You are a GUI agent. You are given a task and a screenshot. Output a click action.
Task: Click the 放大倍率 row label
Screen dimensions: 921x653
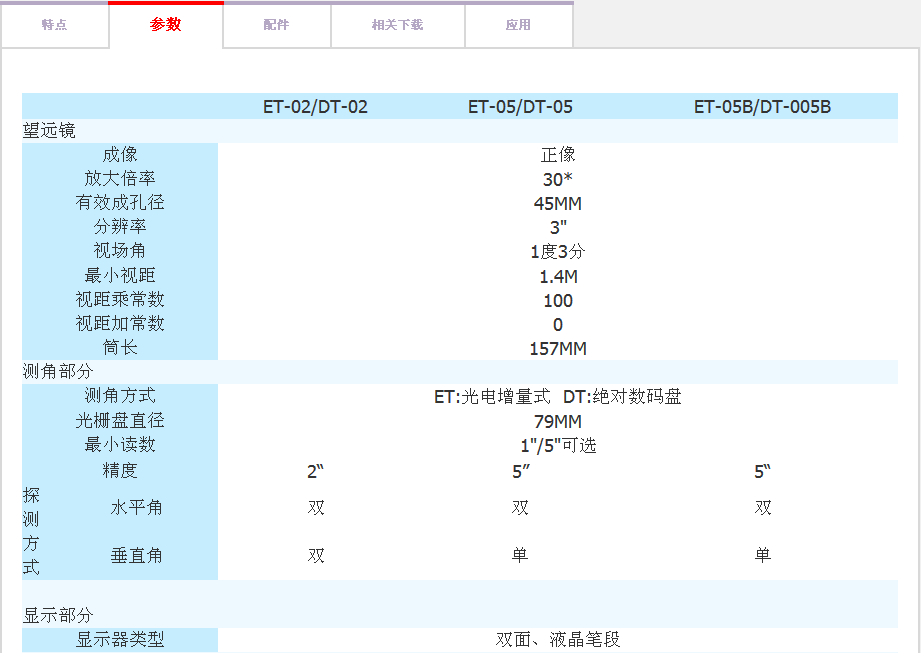[x=120, y=179]
